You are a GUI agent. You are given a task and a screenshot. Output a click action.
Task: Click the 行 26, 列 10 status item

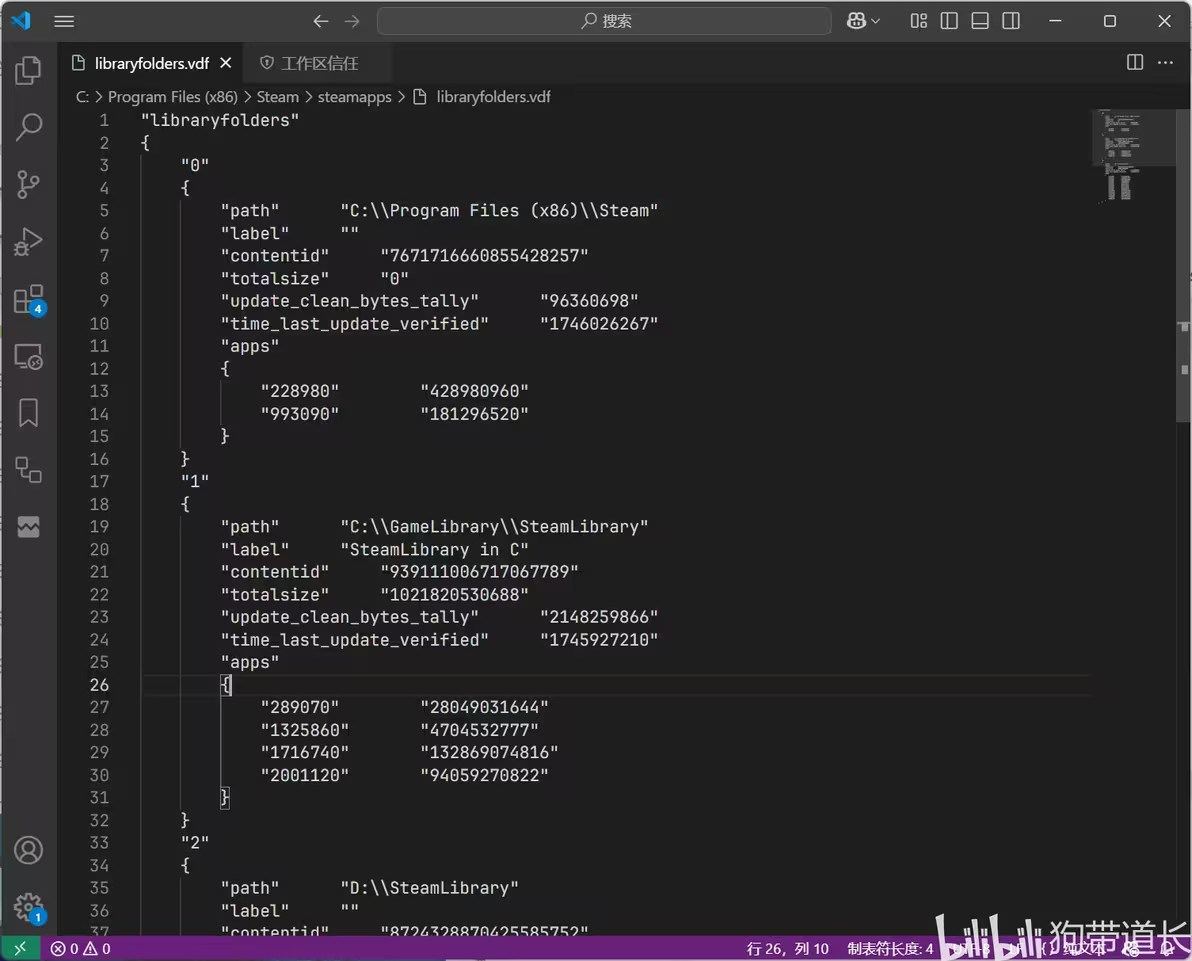[x=787, y=948]
